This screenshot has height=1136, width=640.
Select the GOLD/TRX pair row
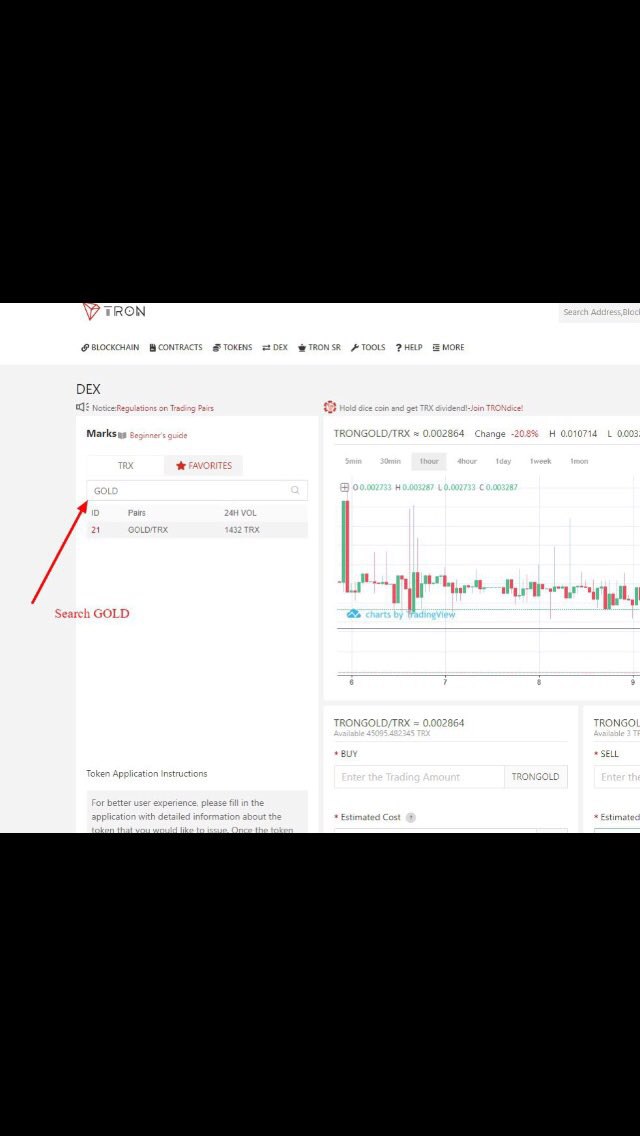pyautogui.click(x=197, y=530)
